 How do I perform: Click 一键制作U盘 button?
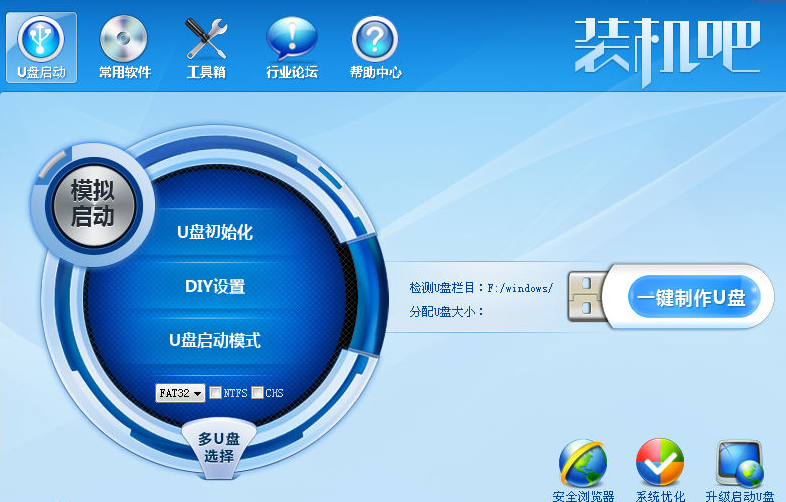tap(694, 297)
